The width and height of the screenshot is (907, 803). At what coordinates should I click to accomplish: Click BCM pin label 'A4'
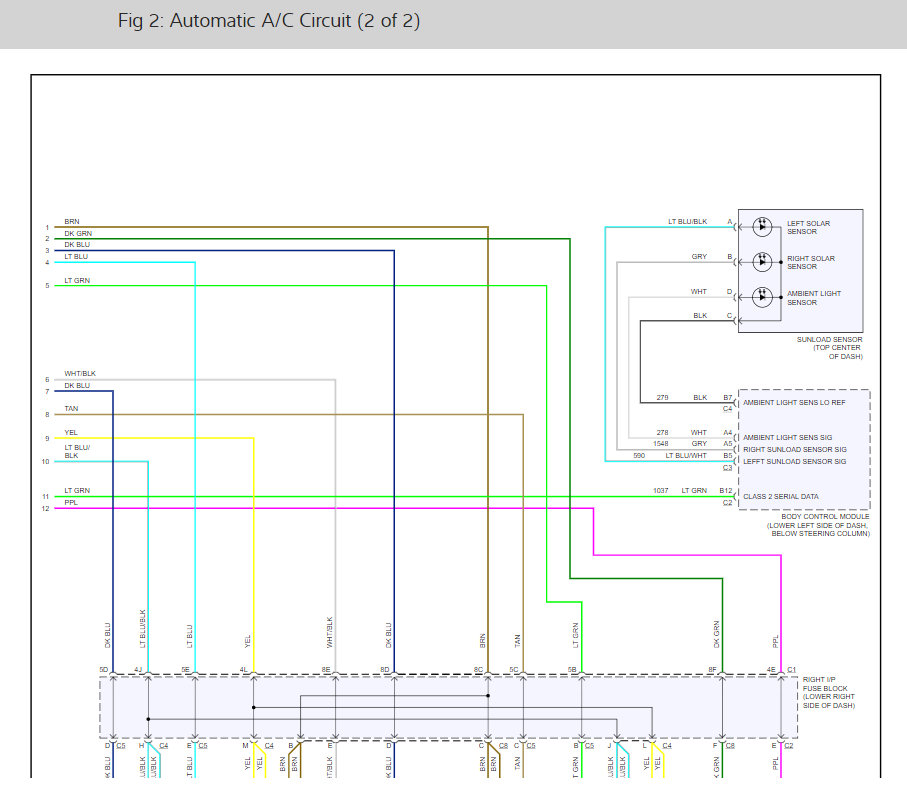(728, 433)
